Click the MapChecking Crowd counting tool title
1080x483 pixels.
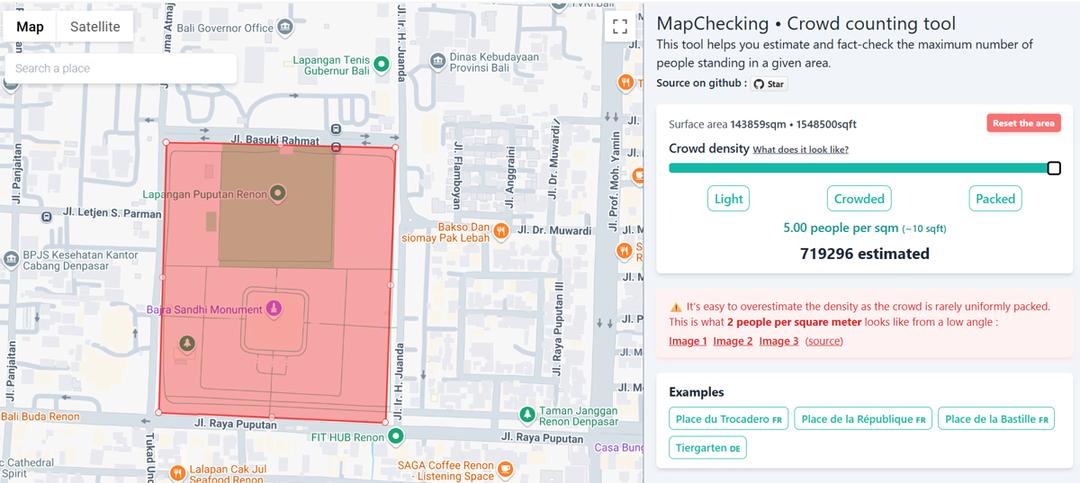tap(806, 23)
